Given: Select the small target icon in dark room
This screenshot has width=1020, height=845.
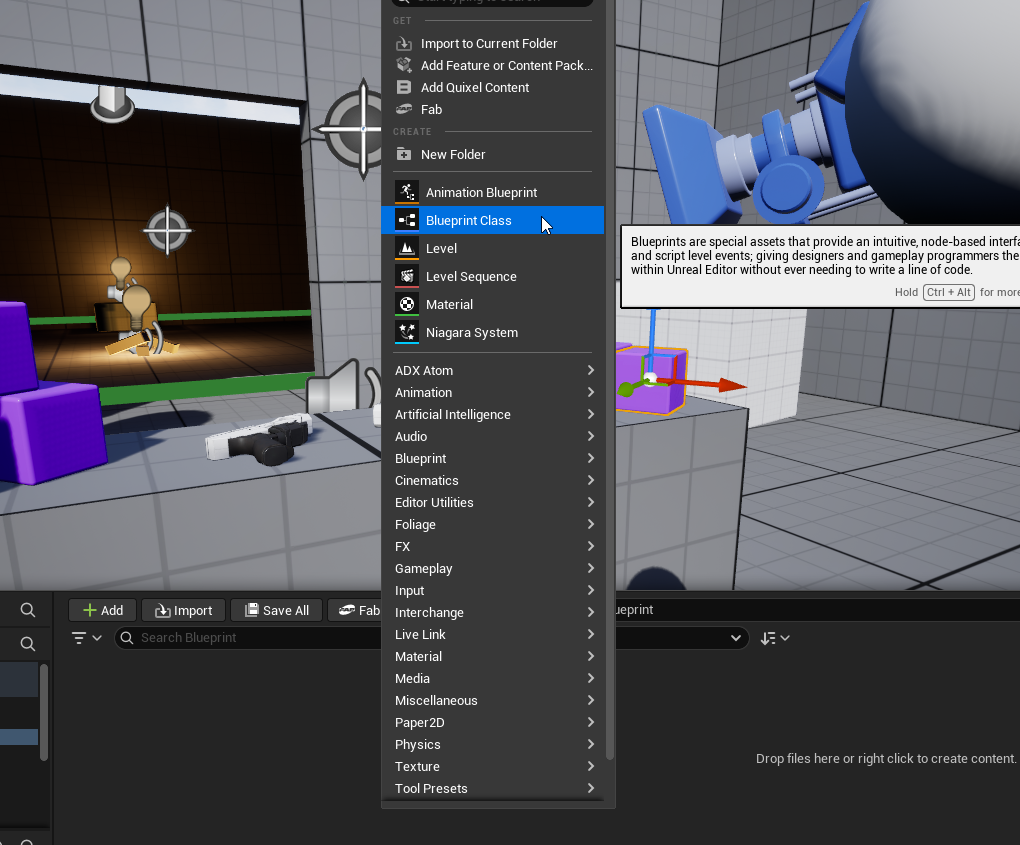Looking at the screenshot, I should (168, 230).
